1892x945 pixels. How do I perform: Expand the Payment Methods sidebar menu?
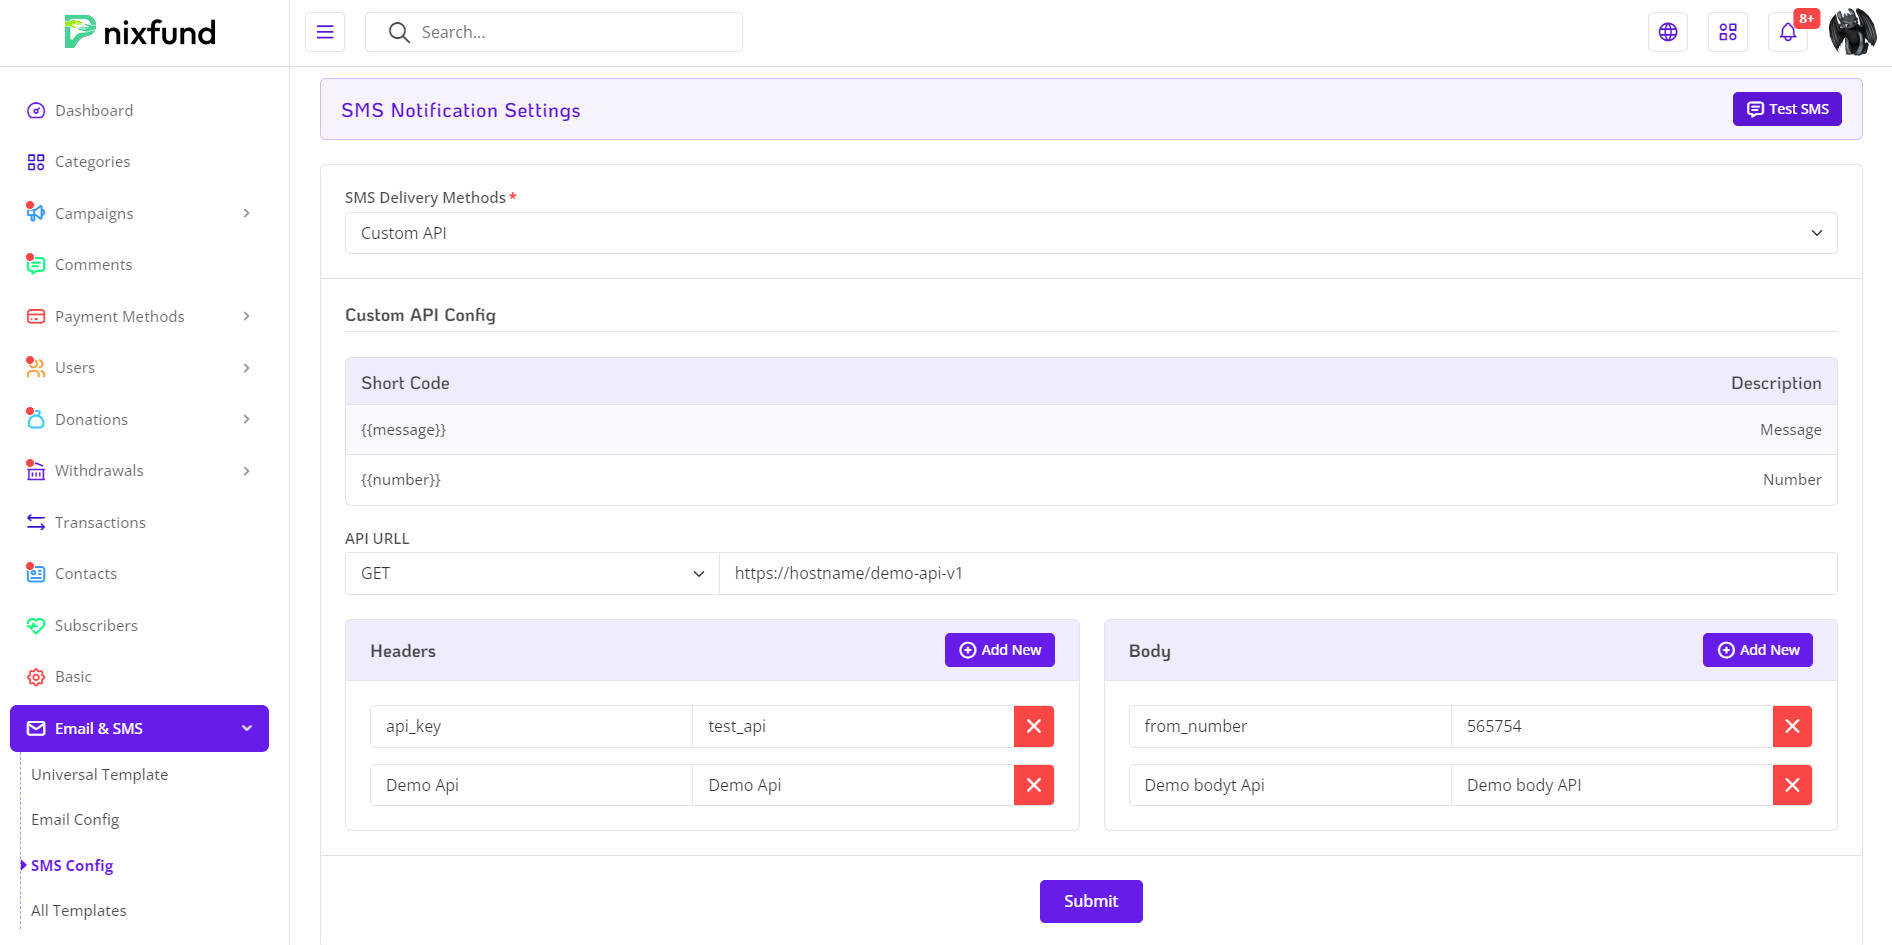coord(139,316)
